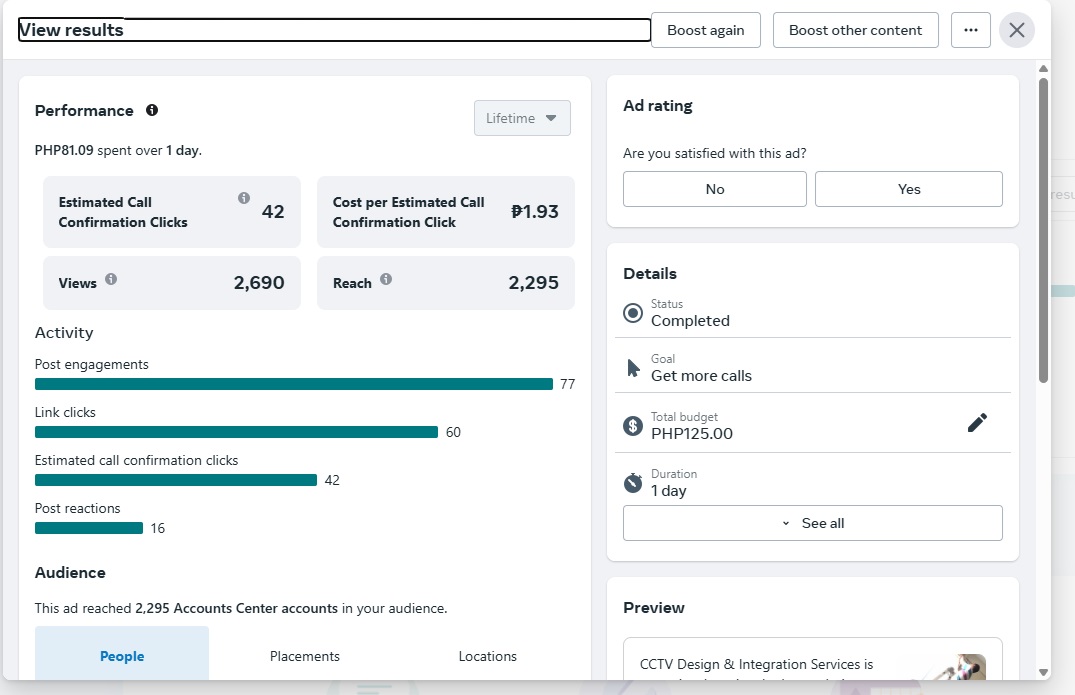This screenshot has height=695, width=1075.
Task: Click the Status completed radio icon
Action: point(633,313)
